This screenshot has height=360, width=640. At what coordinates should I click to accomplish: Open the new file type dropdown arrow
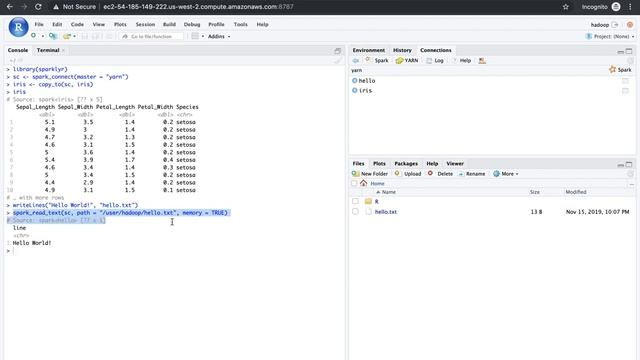42,36
